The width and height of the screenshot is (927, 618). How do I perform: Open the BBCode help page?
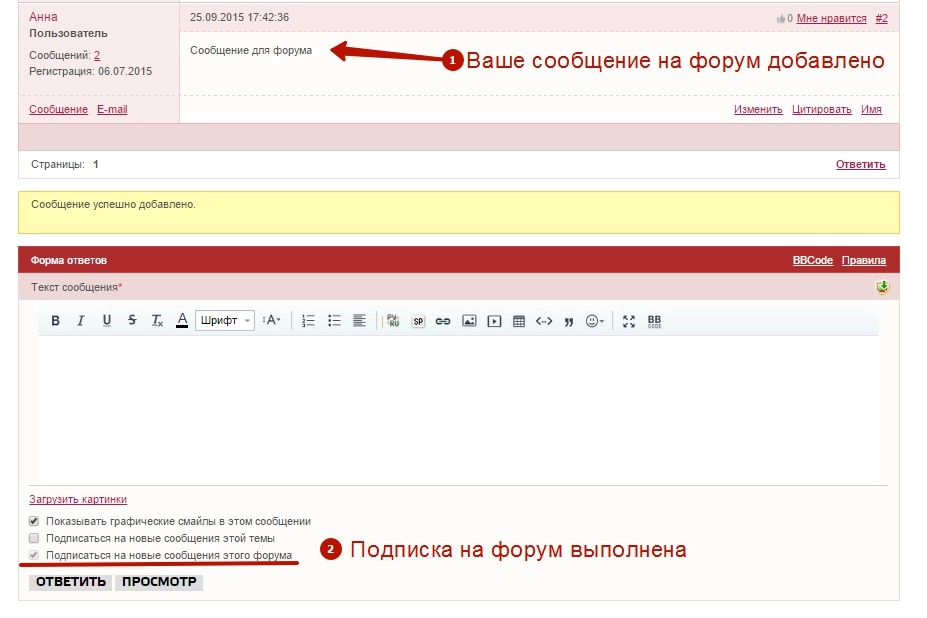point(814,259)
